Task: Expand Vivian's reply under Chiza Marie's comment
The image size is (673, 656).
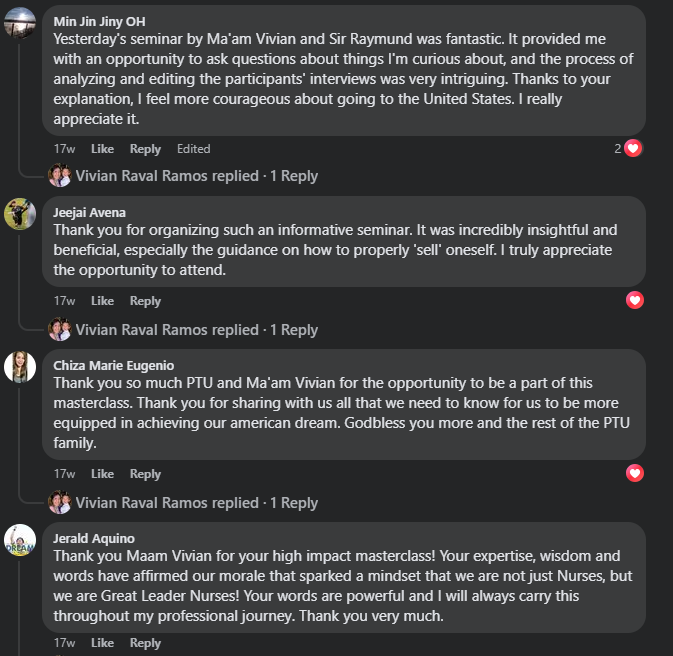Action: [x=196, y=503]
